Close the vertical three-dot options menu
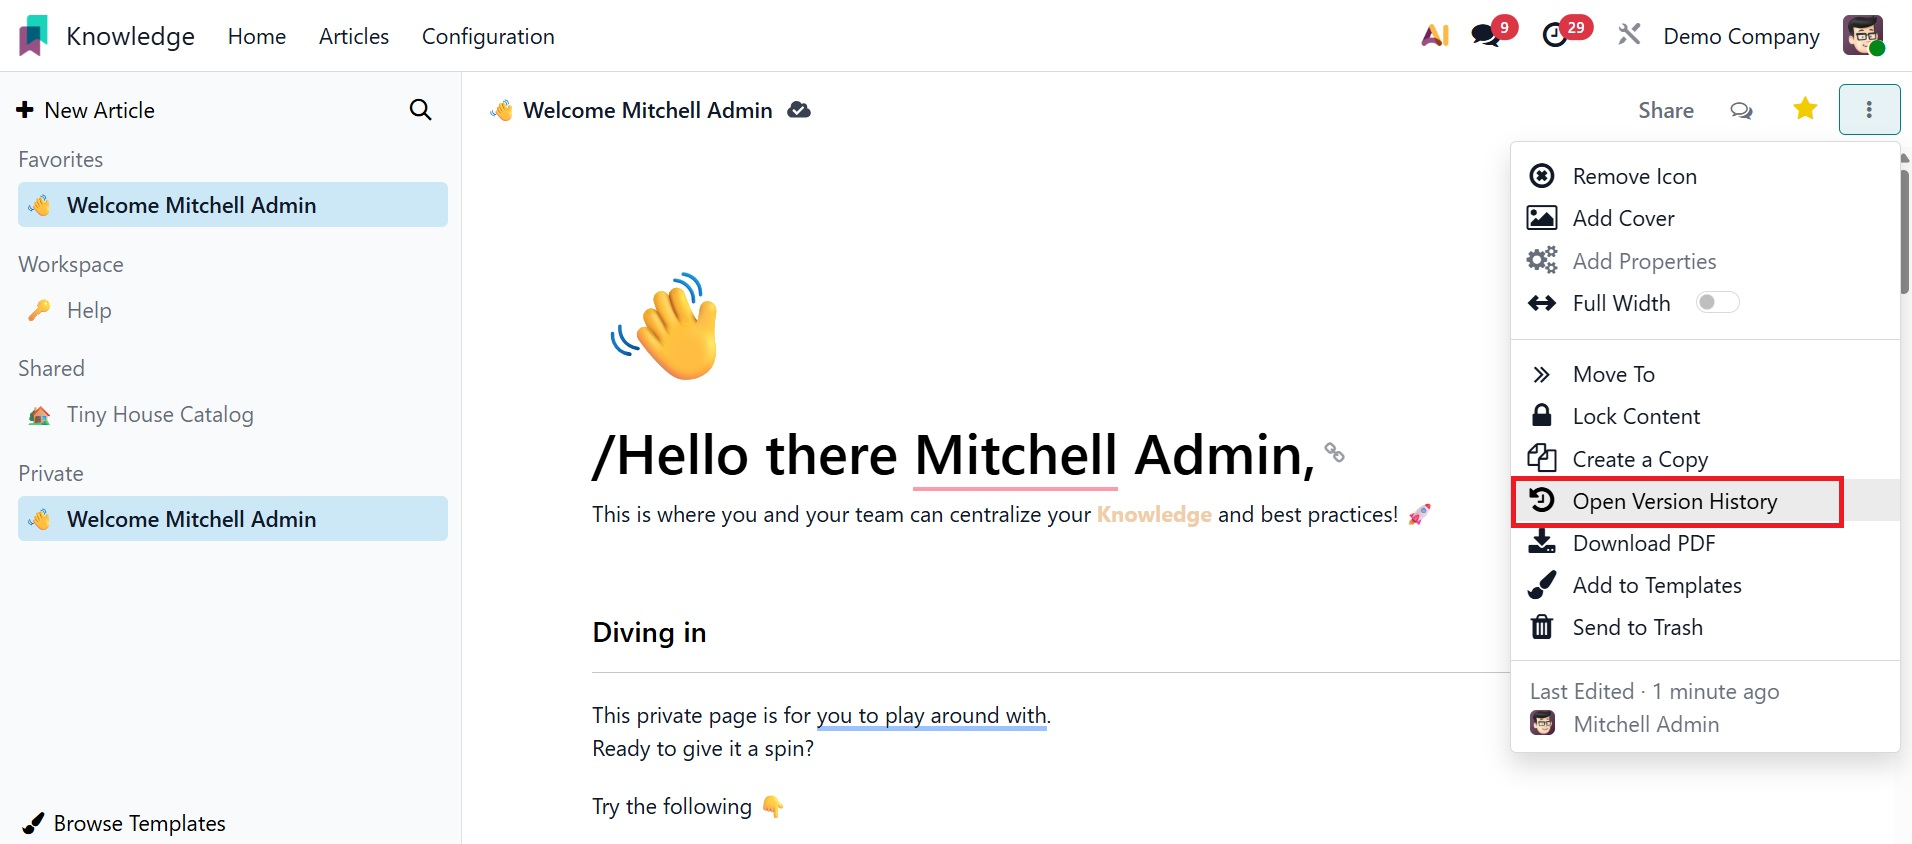The width and height of the screenshot is (1912, 844). pos(1869,109)
